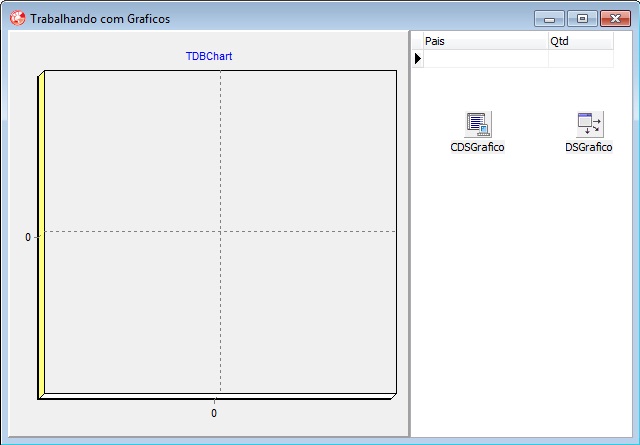This screenshot has height=445, width=640.
Task: Click the TDBChart title text
Action: [208, 57]
